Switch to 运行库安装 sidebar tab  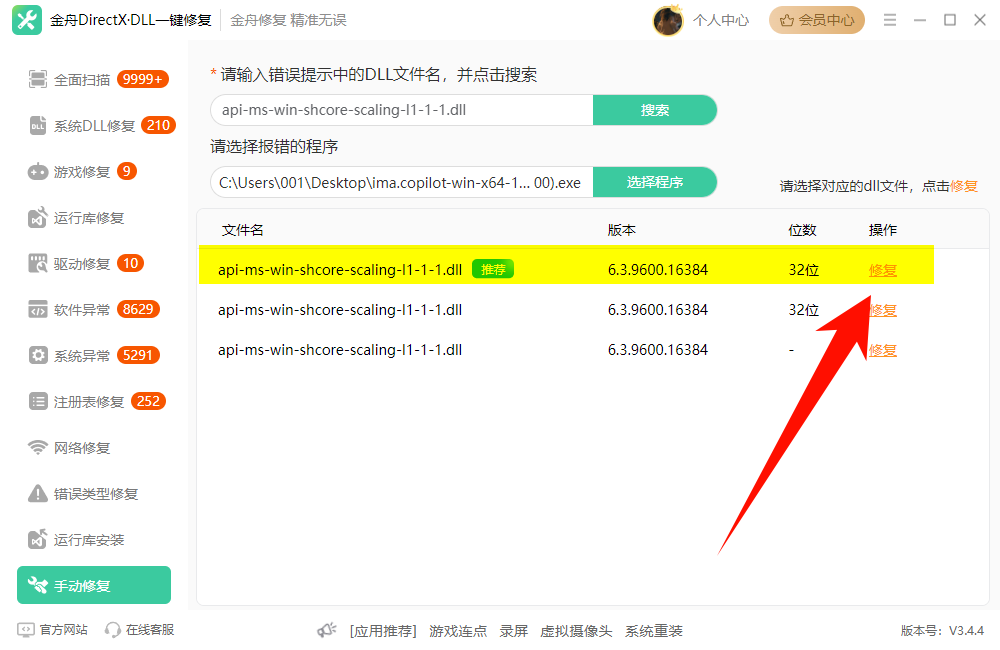click(x=88, y=540)
